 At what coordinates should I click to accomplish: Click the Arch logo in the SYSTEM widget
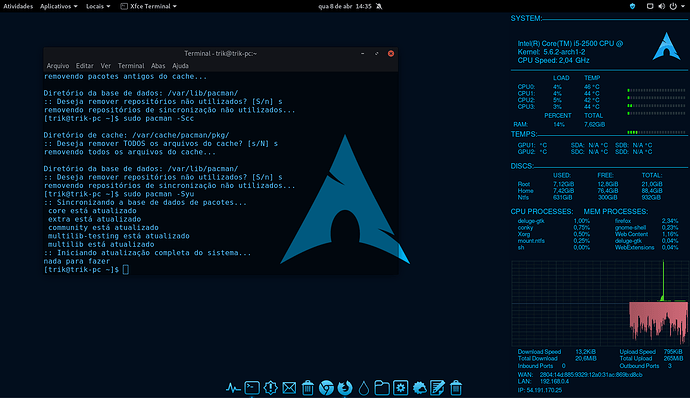tap(666, 46)
